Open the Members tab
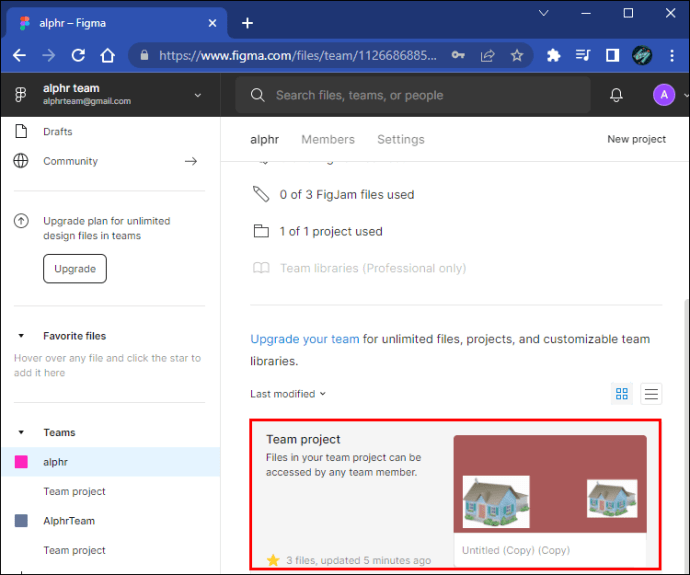The image size is (690, 575). coord(328,140)
